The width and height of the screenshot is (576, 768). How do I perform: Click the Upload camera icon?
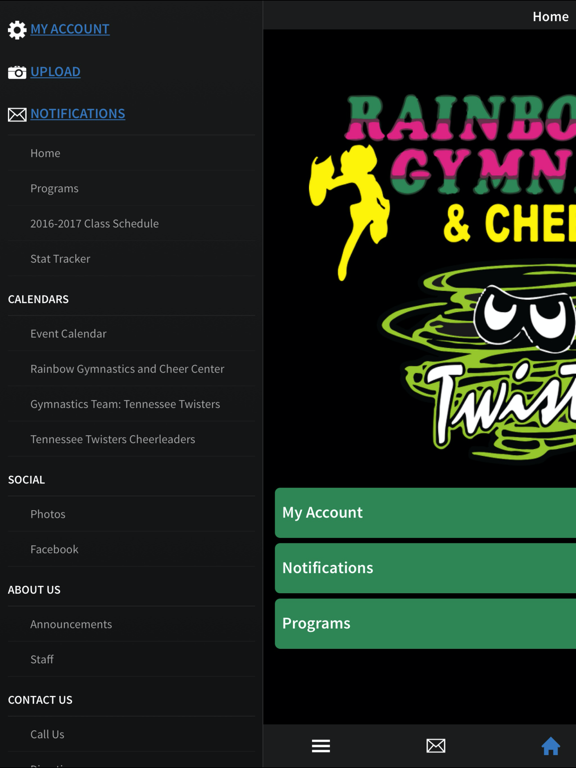pos(17,72)
